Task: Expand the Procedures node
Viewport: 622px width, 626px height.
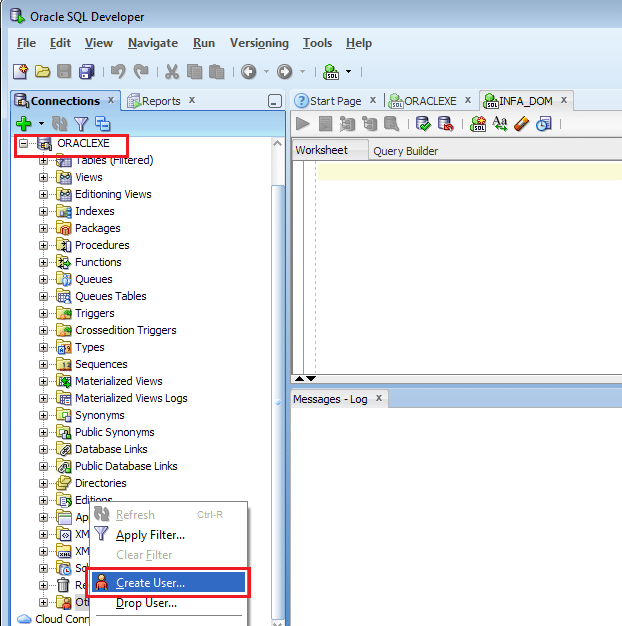Action: [x=43, y=245]
